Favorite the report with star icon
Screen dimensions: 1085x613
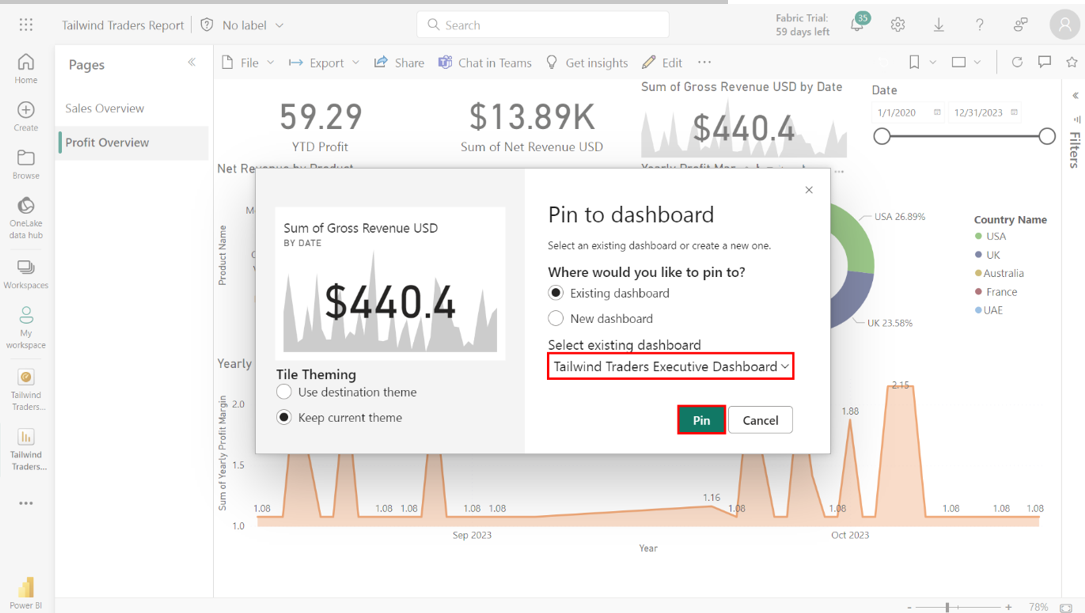pos(1071,62)
